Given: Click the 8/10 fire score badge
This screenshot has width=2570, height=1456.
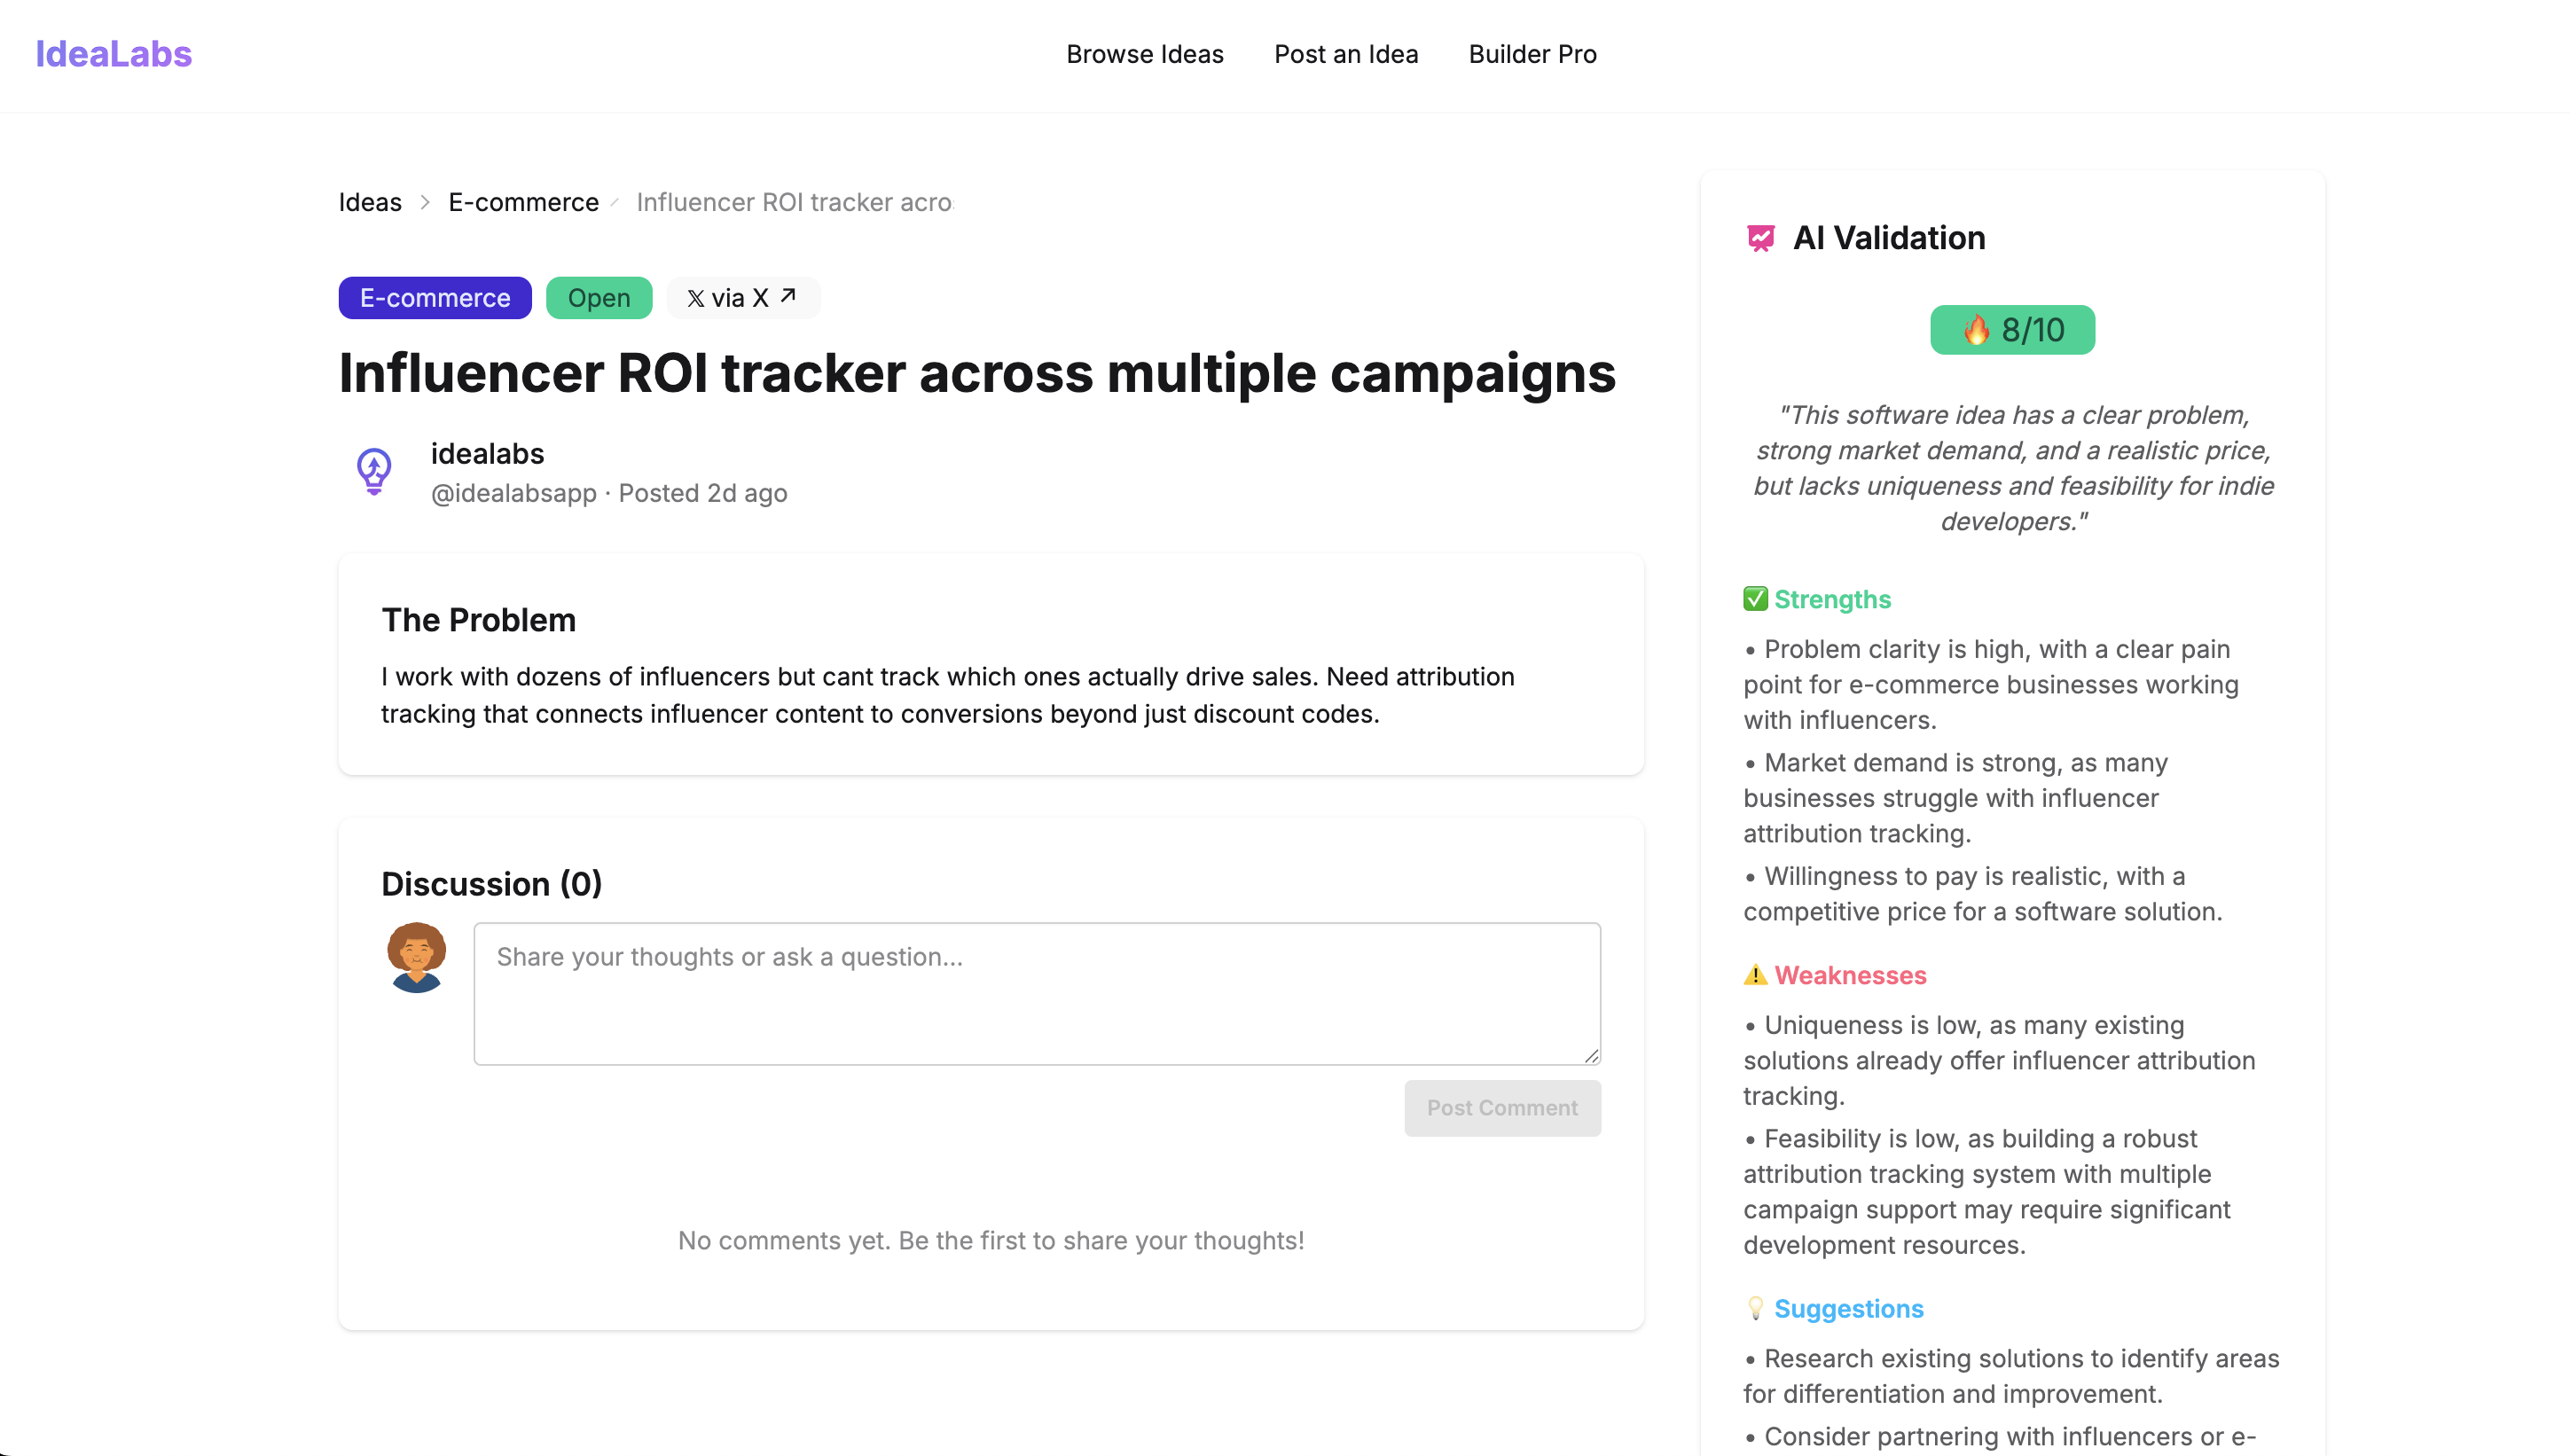Looking at the screenshot, I should click(x=2011, y=330).
